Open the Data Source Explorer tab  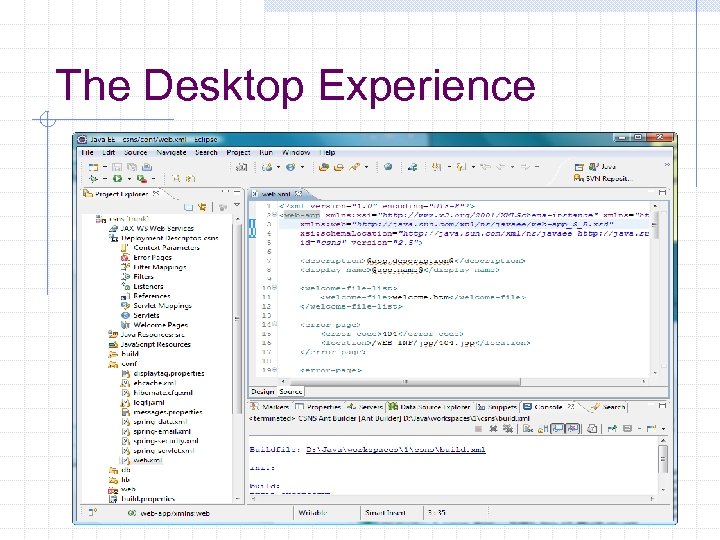[x=430, y=407]
